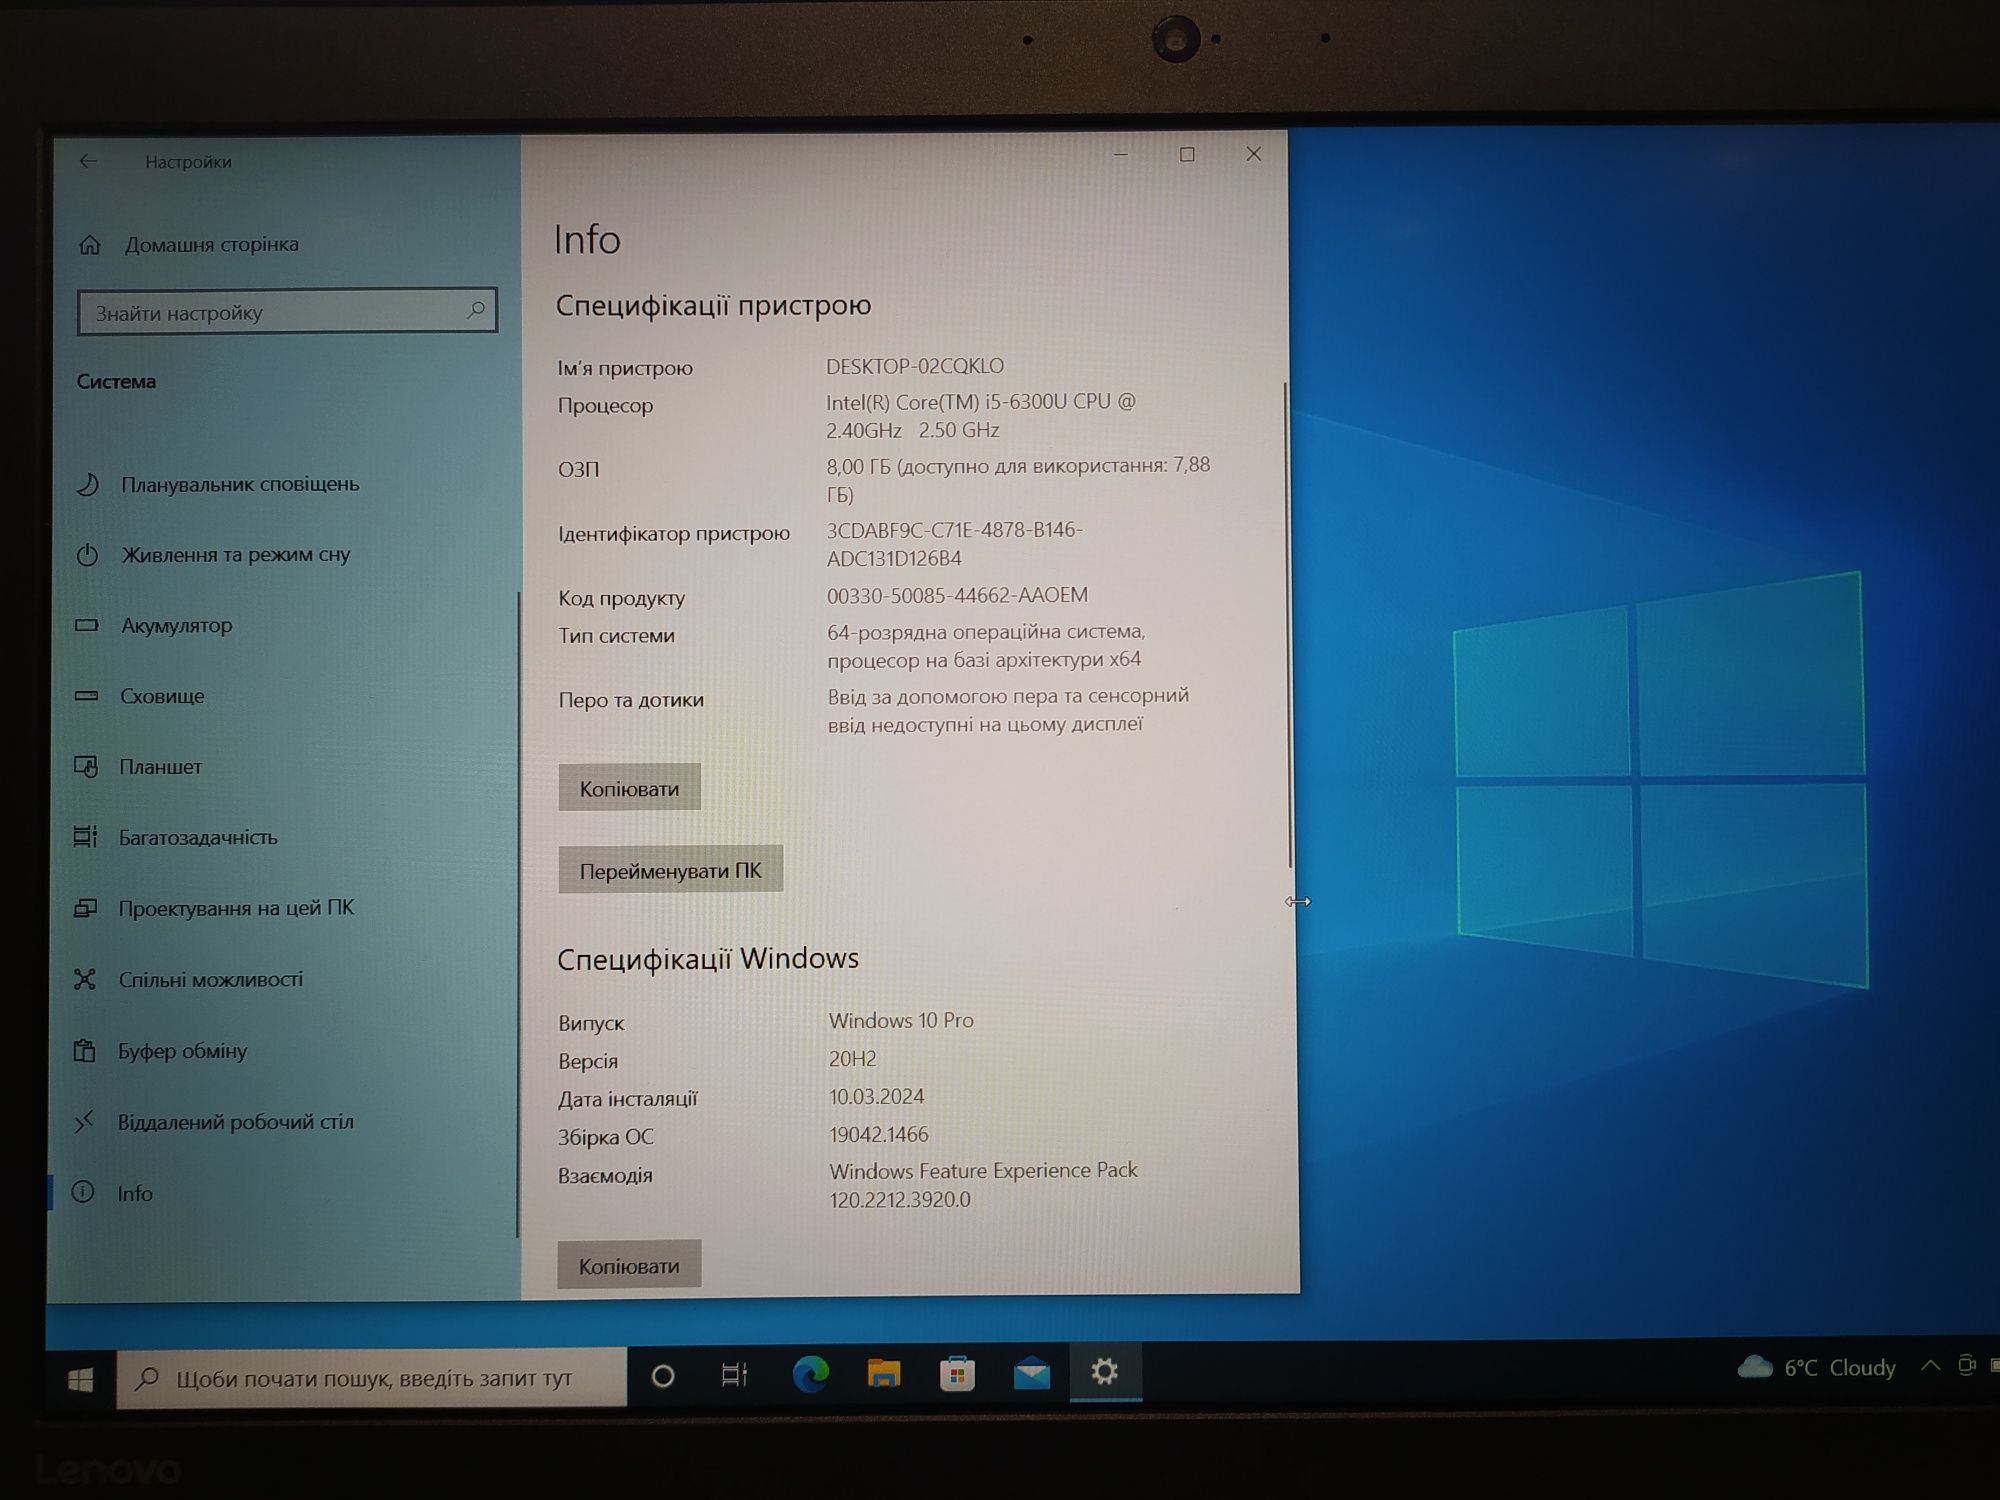
Task: Select Сховище menu label
Action: [x=162, y=696]
